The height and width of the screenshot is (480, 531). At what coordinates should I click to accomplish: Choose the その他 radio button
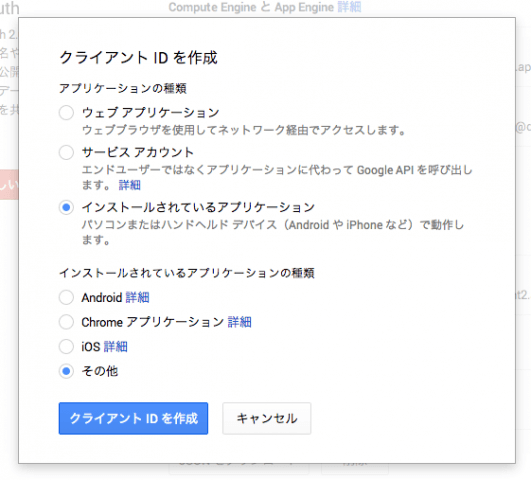tap(66, 371)
